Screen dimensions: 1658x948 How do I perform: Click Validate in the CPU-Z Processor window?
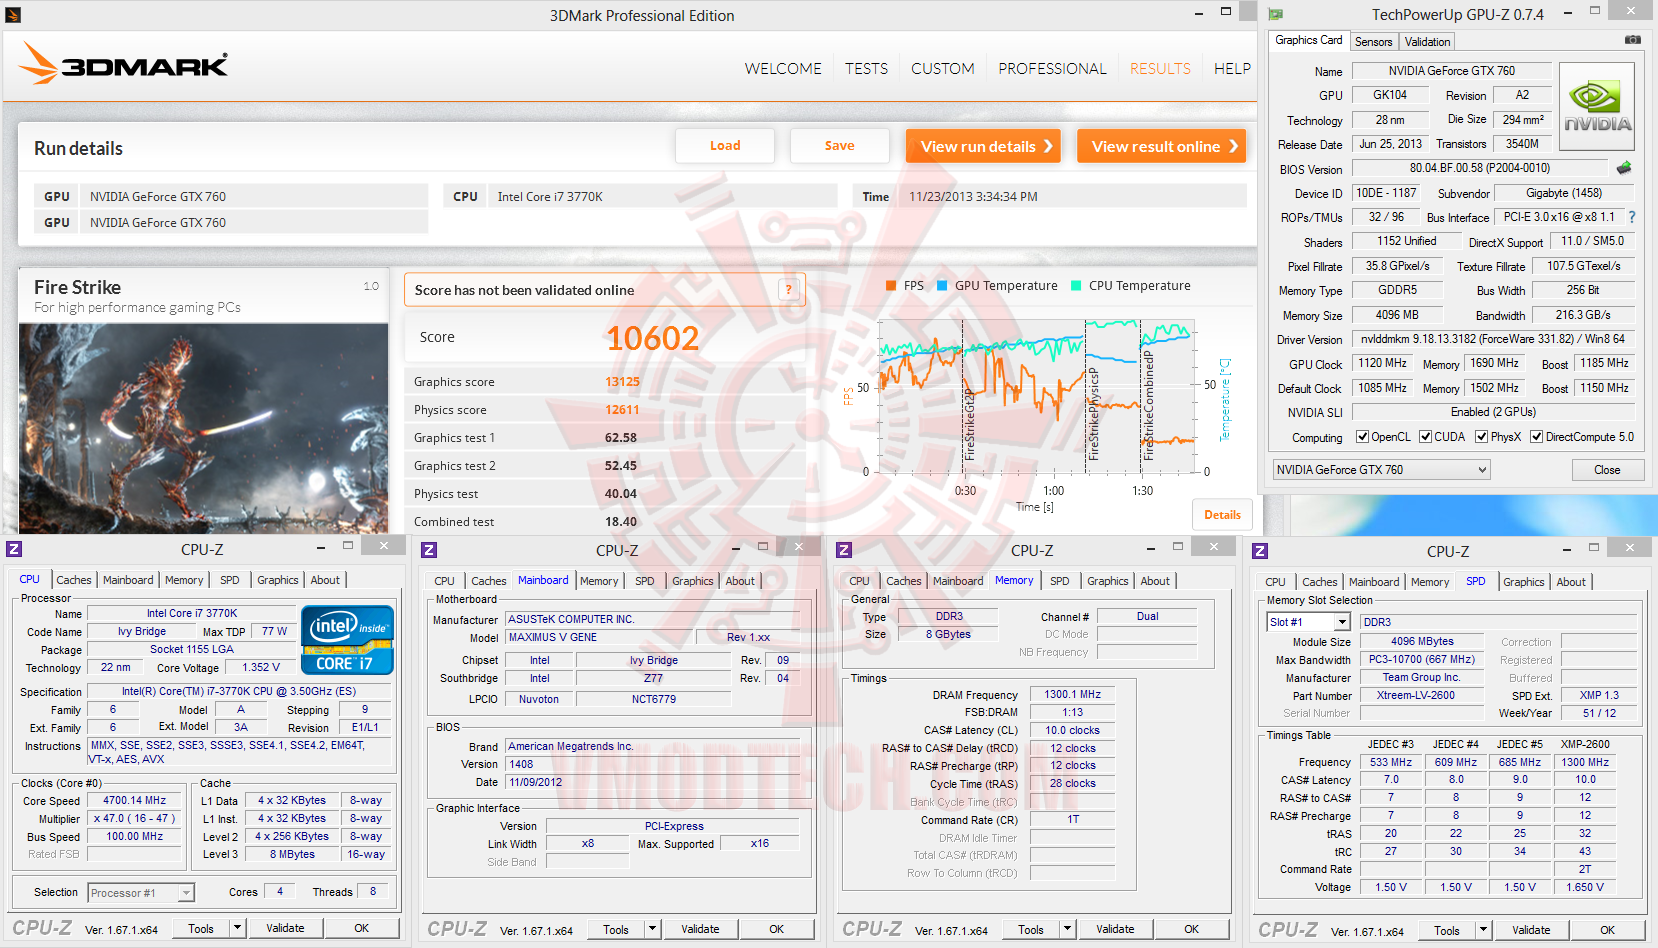(x=285, y=928)
